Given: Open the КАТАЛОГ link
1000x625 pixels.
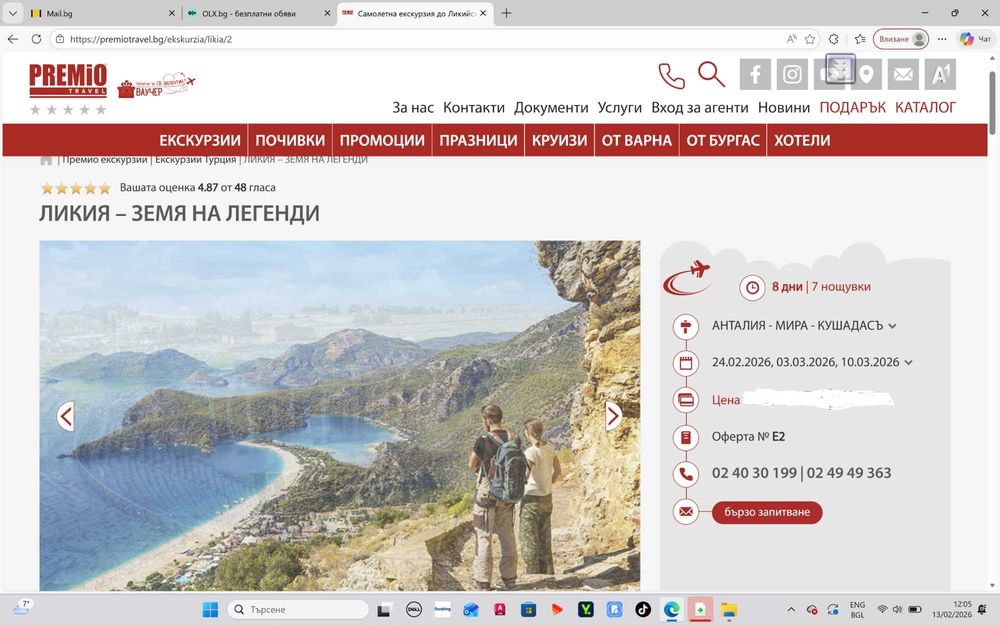Looking at the screenshot, I should click(925, 108).
